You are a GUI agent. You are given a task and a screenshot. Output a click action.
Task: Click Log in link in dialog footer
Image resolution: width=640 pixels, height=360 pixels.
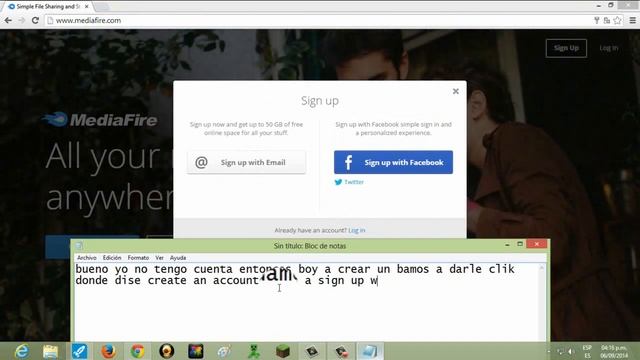click(357, 230)
